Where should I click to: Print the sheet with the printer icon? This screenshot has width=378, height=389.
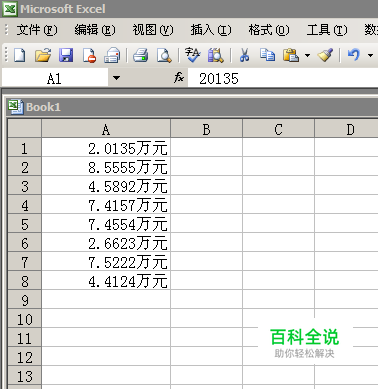(141, 55)
